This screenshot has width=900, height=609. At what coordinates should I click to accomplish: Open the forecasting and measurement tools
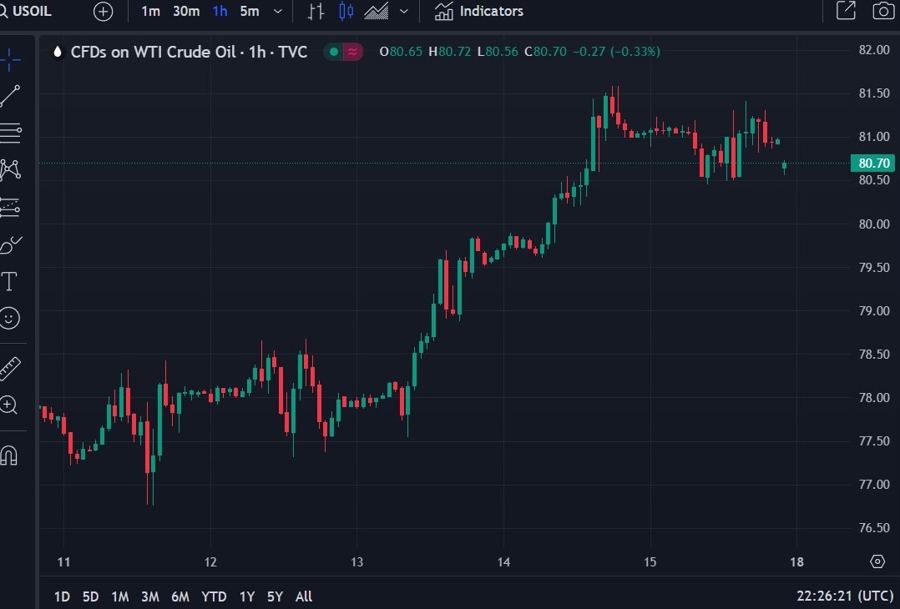[10, 207]
